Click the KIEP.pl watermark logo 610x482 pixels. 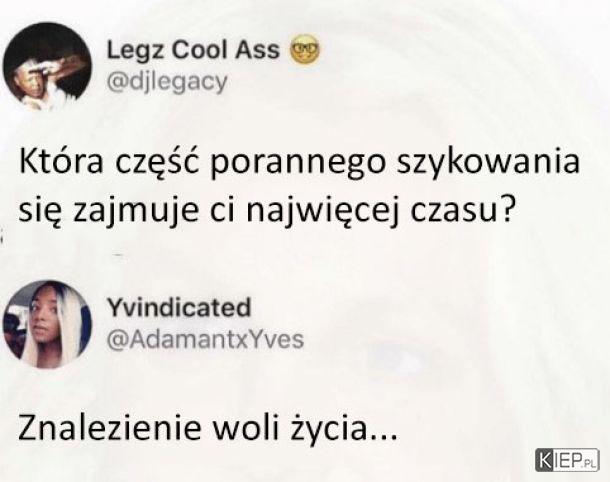click(x=567, y=460)
